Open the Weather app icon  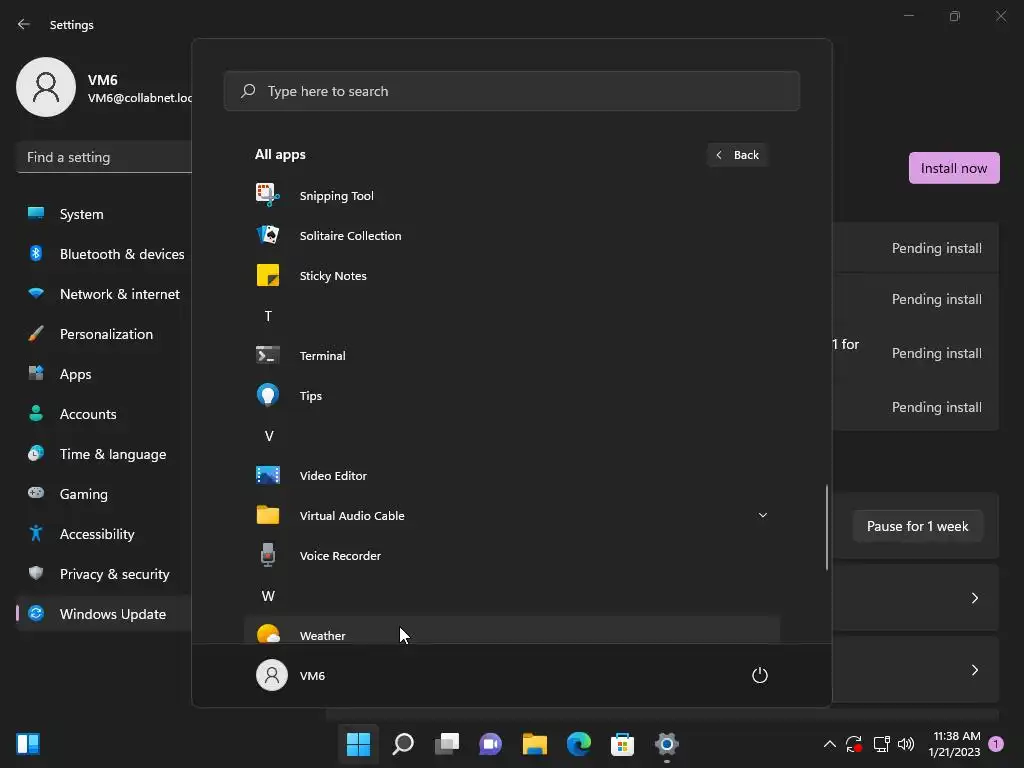tap(268, 633)
